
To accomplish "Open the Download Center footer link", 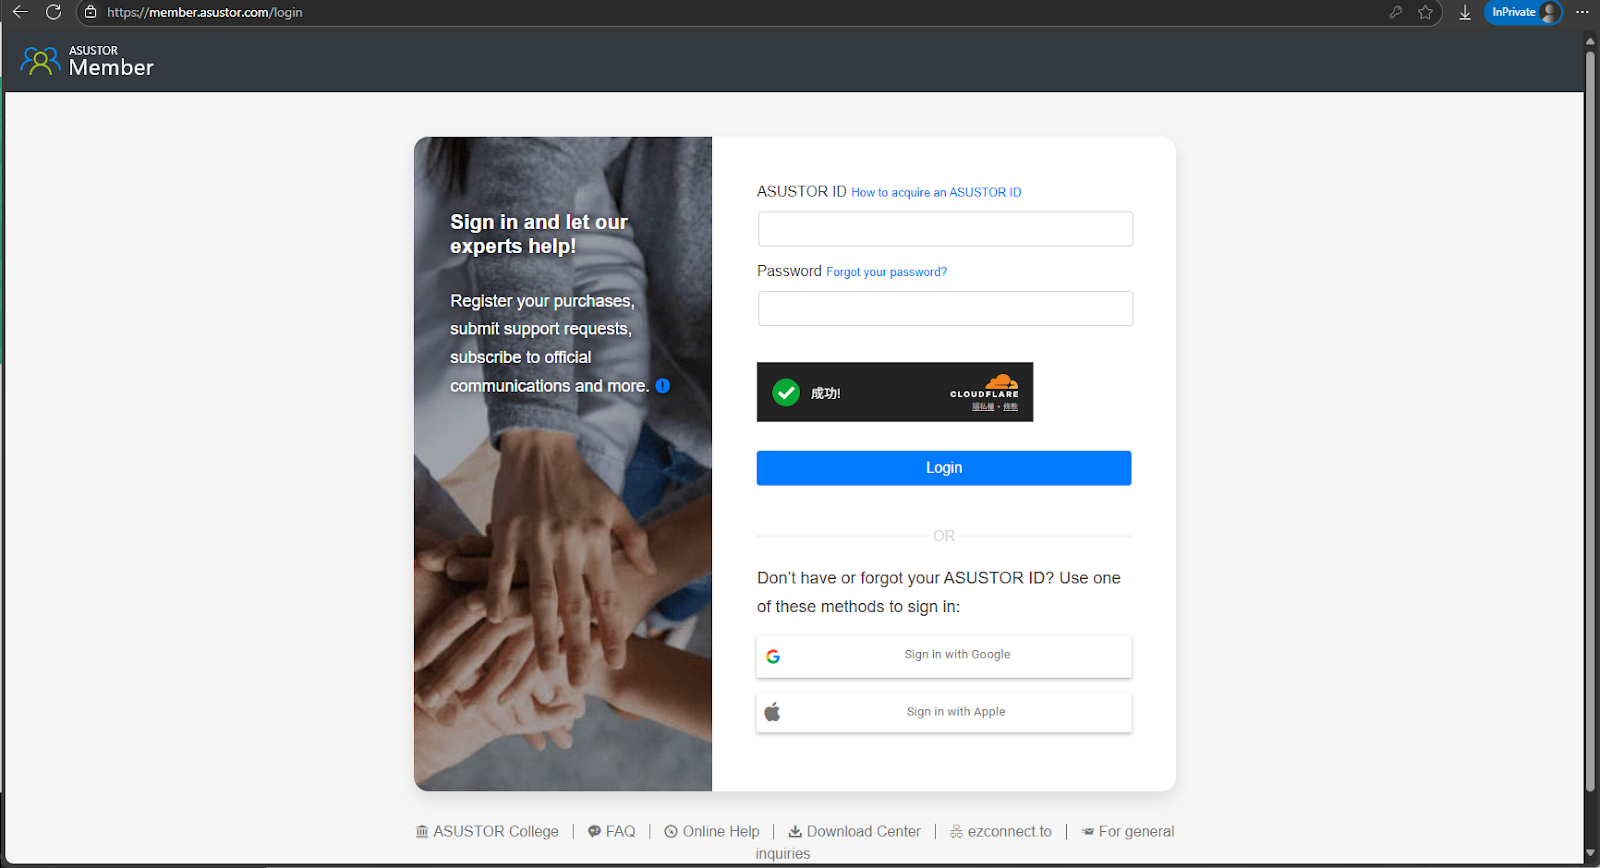I will tap(854, 831).
